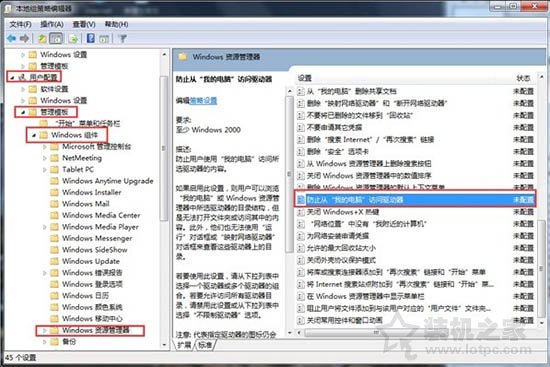This screenshot has width=550, height=367.
Task: Open the 文件(F) menu
Action: 20,24
